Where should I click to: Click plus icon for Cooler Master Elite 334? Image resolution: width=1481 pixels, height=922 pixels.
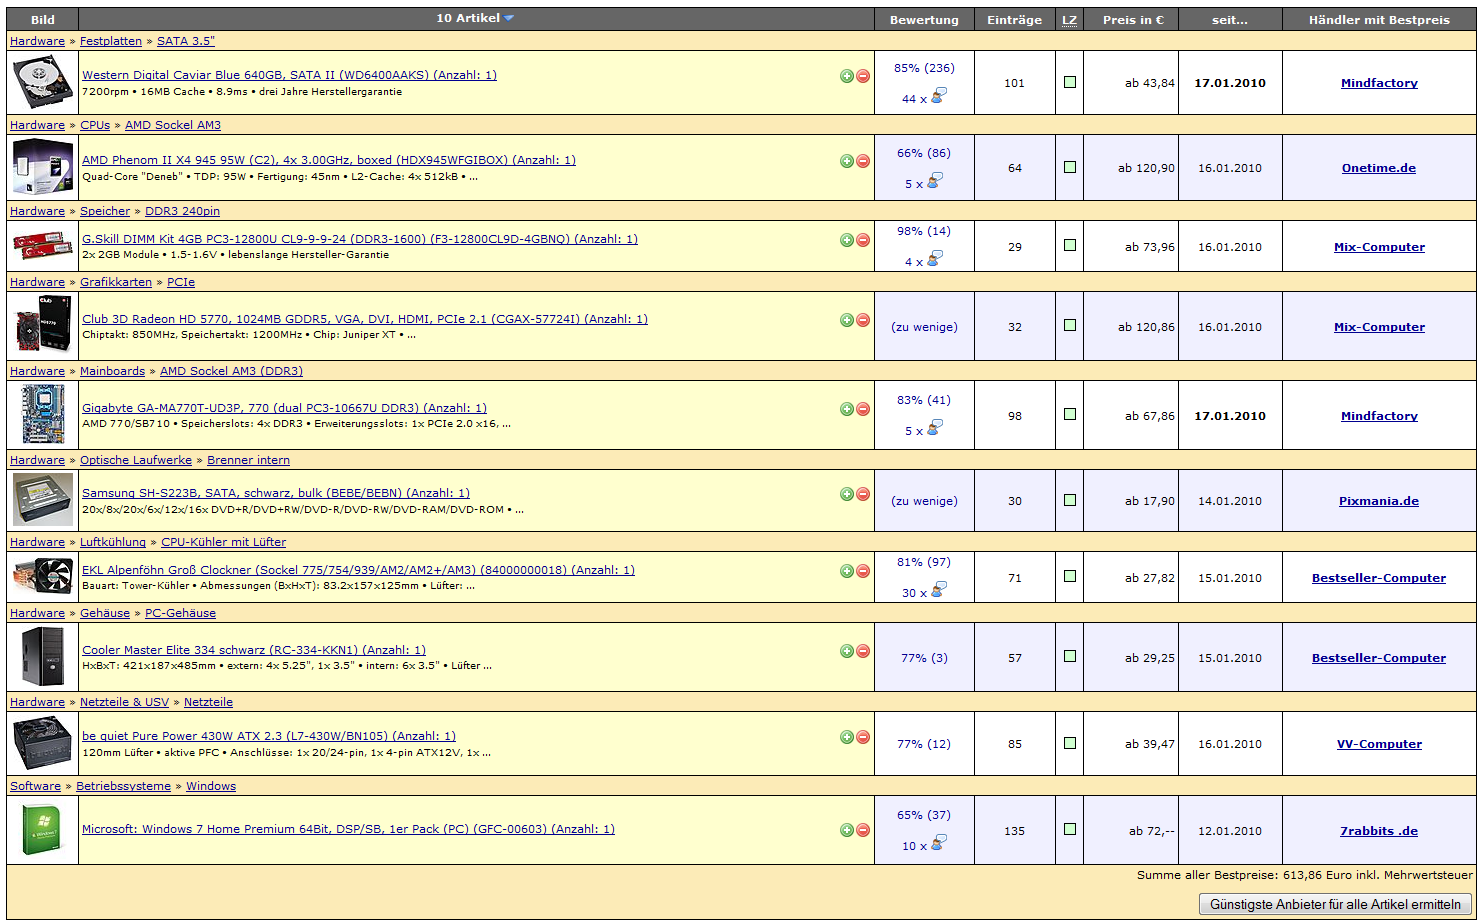847,651
